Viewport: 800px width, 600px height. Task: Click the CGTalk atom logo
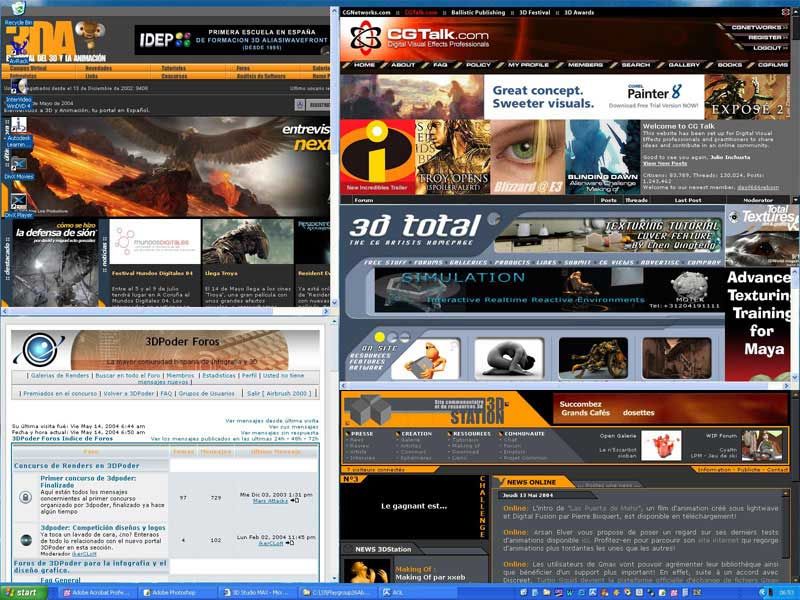tap(366, 37)
